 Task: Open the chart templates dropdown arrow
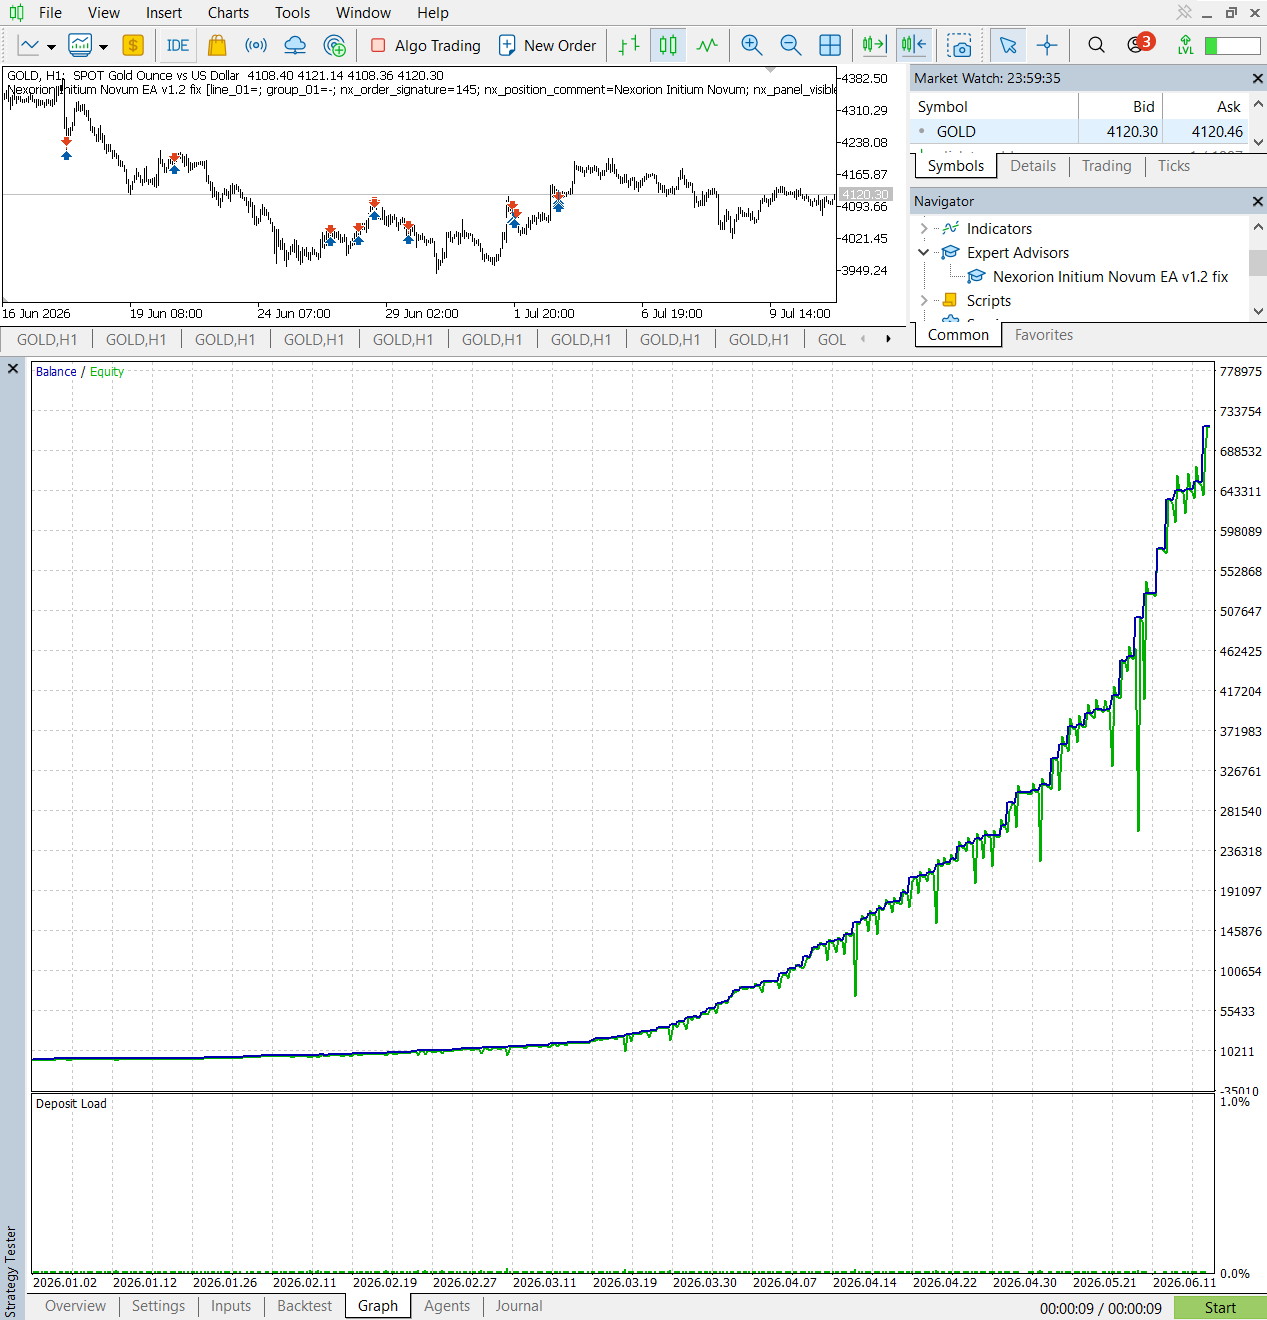point(103,46)
